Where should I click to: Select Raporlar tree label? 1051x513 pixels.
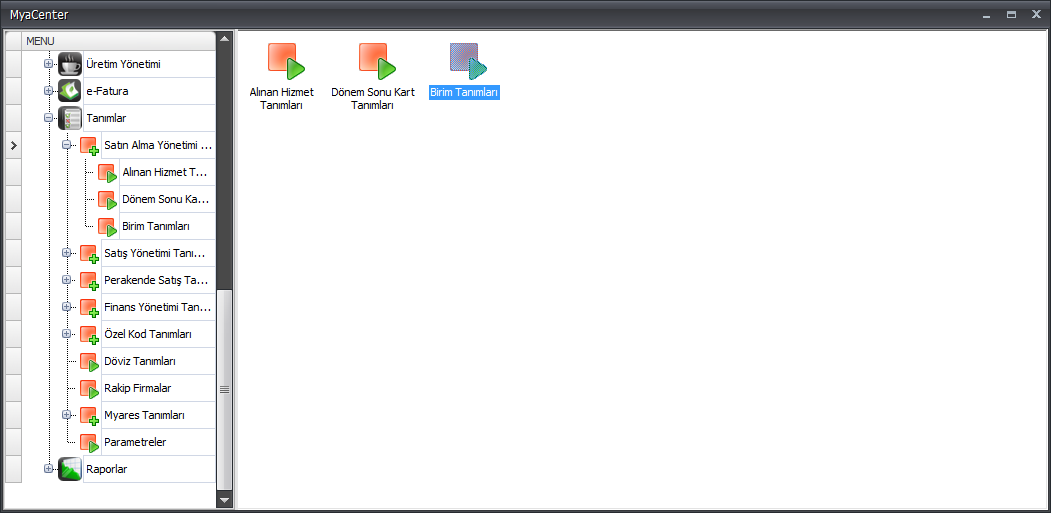[x=107, y=469]
